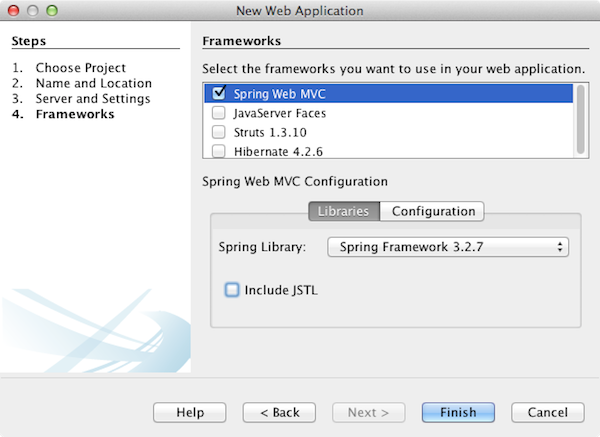The height and width of the screenshot is (437, 600).
Task: Click the Name and Location step
Action: (x=93, y=83)
